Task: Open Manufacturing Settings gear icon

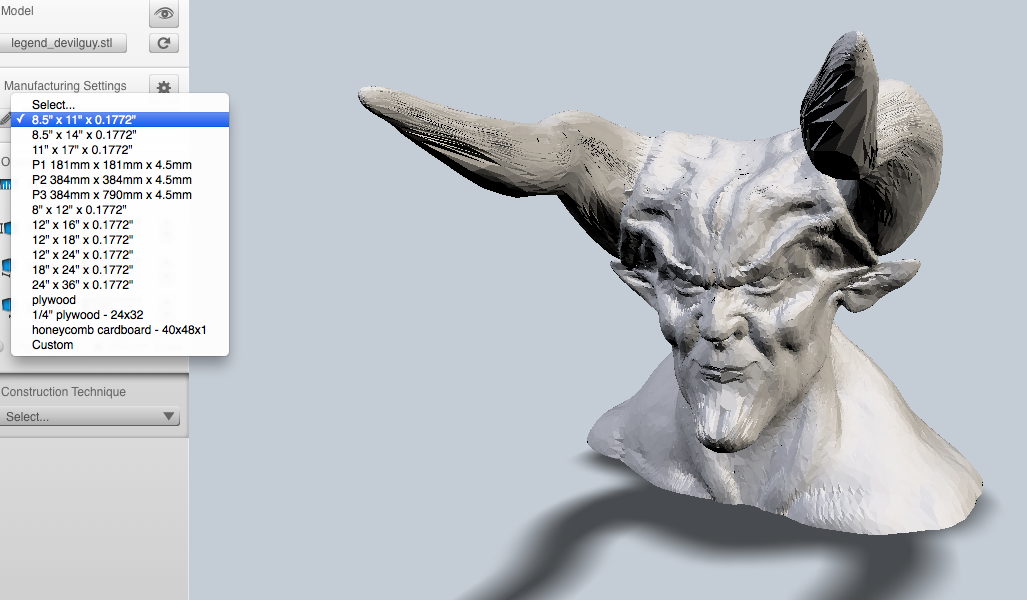Action: coord(164,87)
